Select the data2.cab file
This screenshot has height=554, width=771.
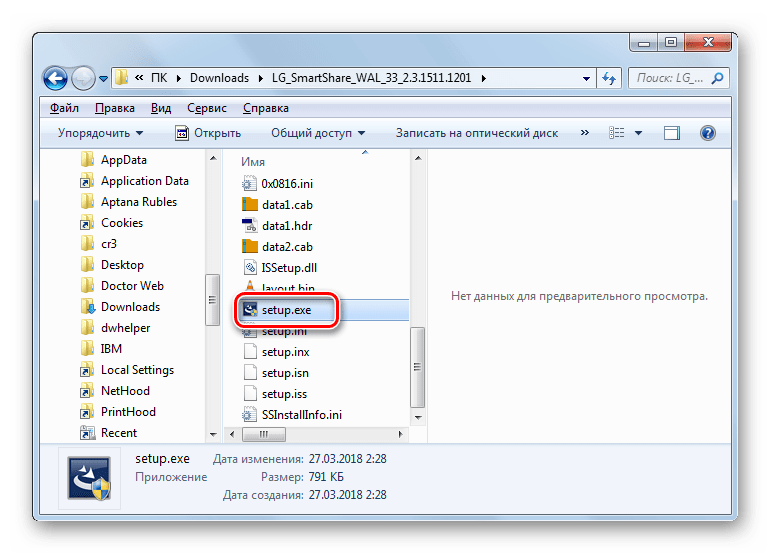pyautogui.click(x=287, y=247)
